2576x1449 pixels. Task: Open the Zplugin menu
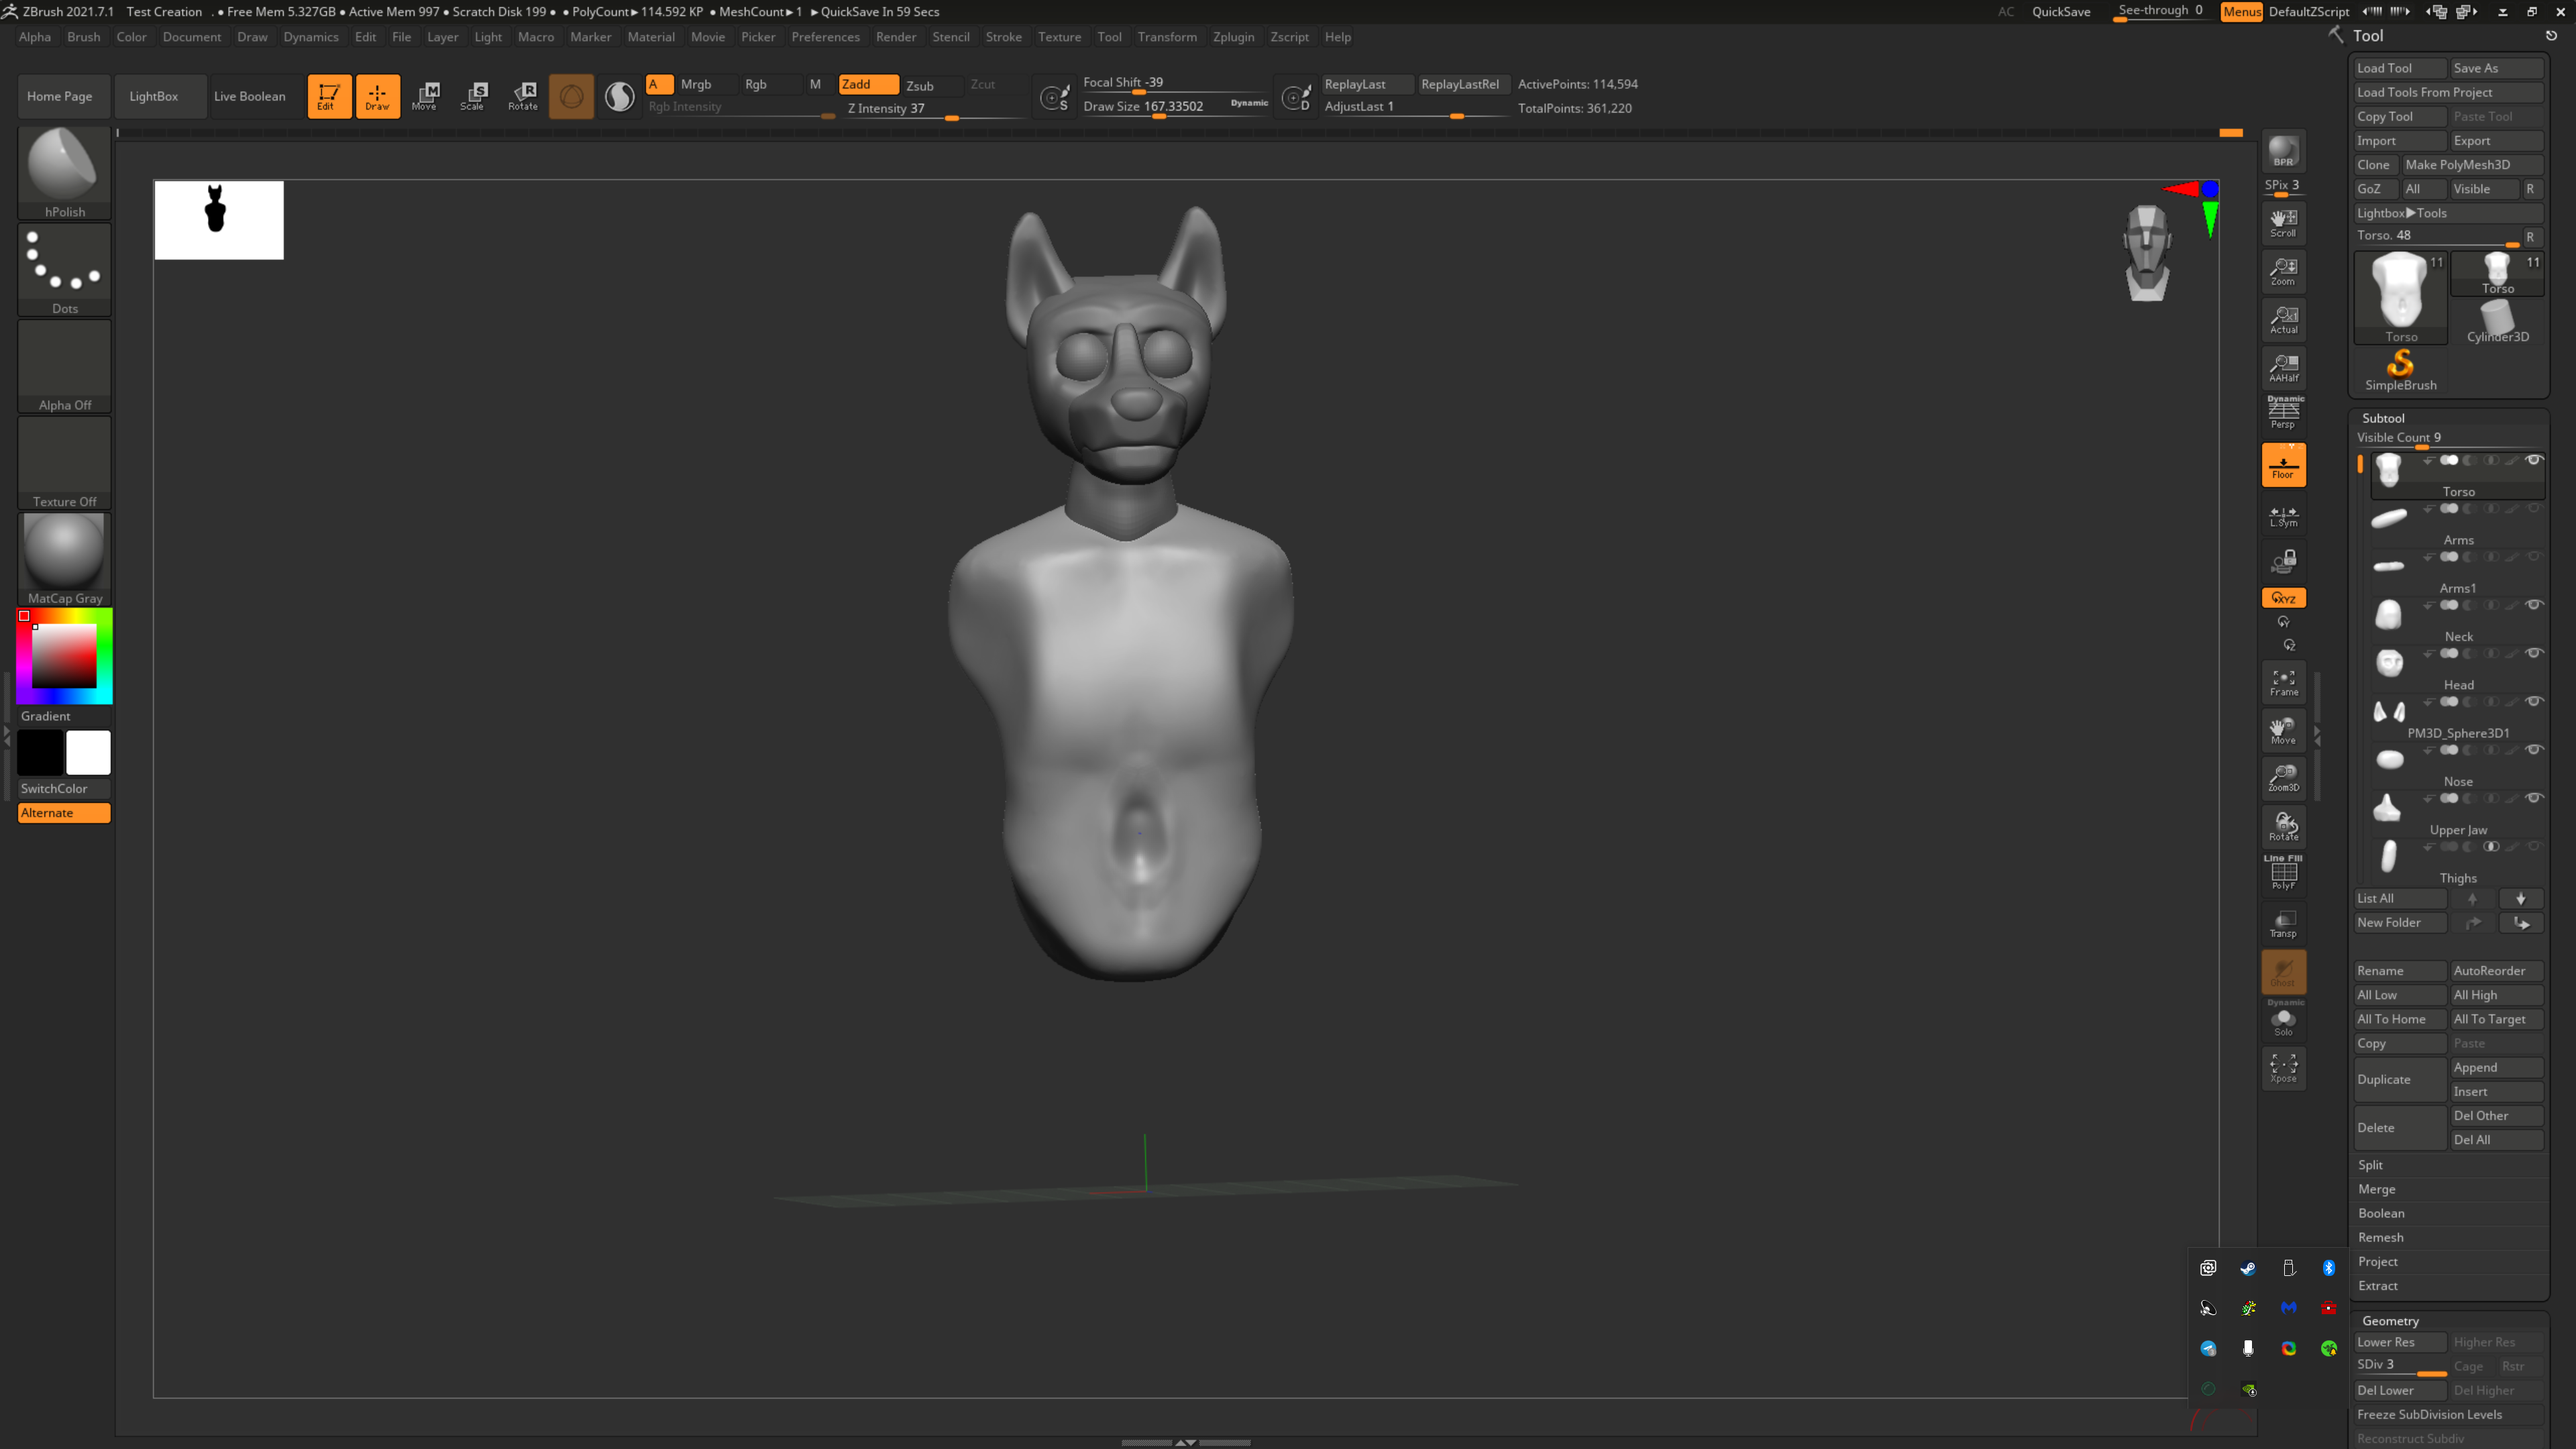1233,37
